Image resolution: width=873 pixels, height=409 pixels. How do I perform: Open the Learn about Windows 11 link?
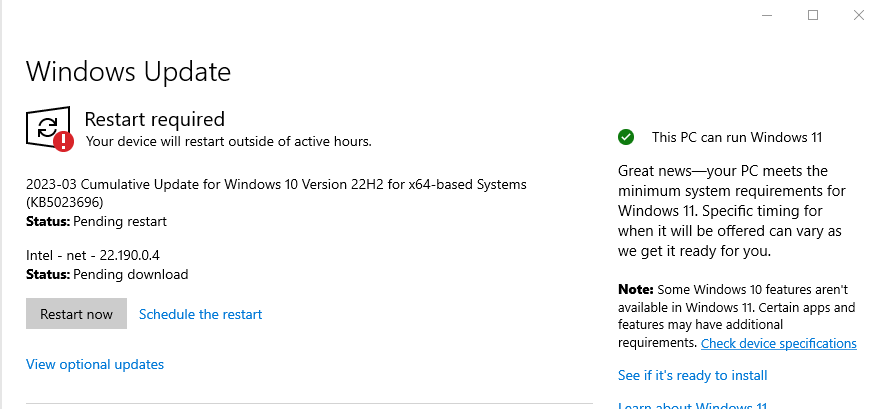[x=693, y=406]
